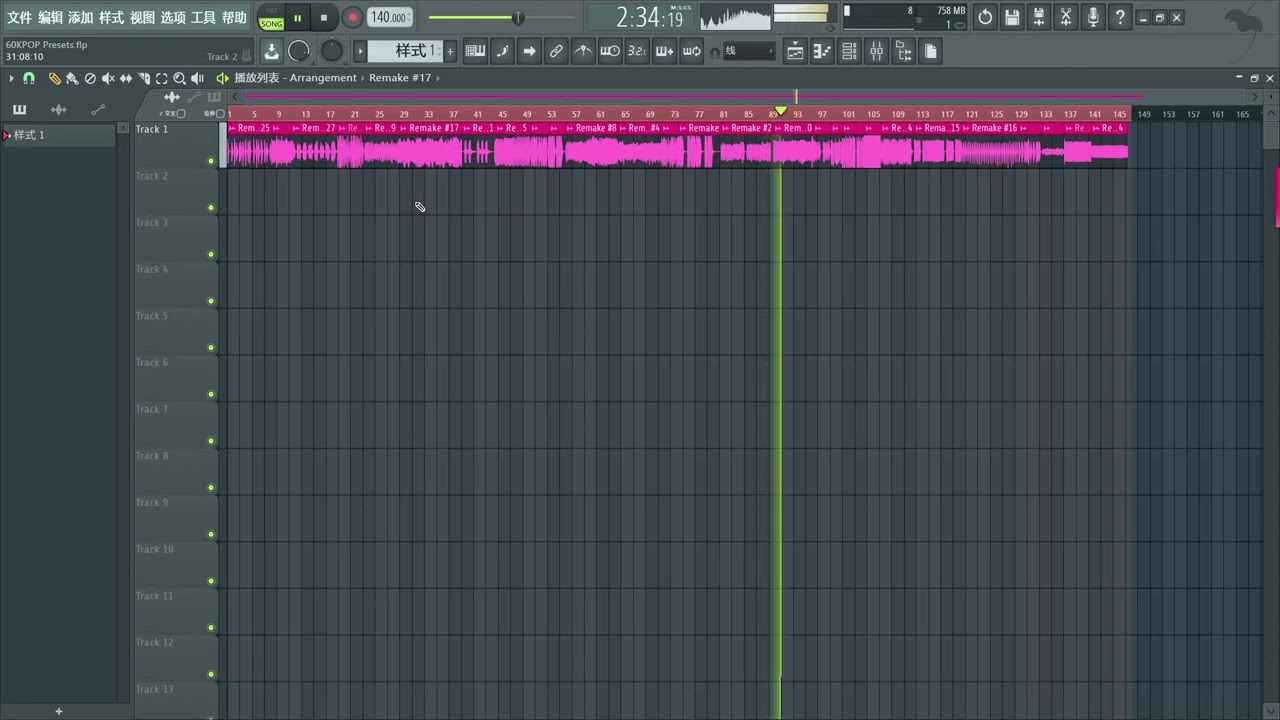Select the delete tool icon
The width and height of the screenshot is (1280, 720).
(x=90, y=78)
